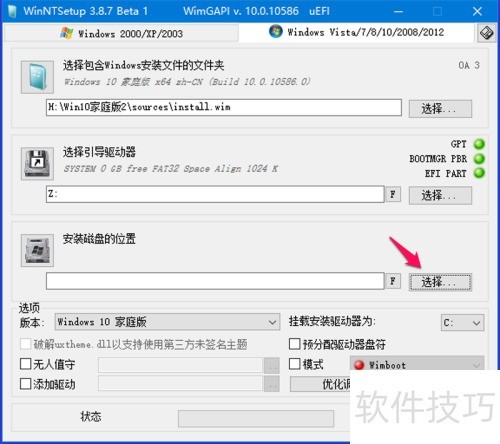Screen dimensions: 500x444
Task: Switch to Windows 2000/XP/2003 tab
Action: point(122,33)
